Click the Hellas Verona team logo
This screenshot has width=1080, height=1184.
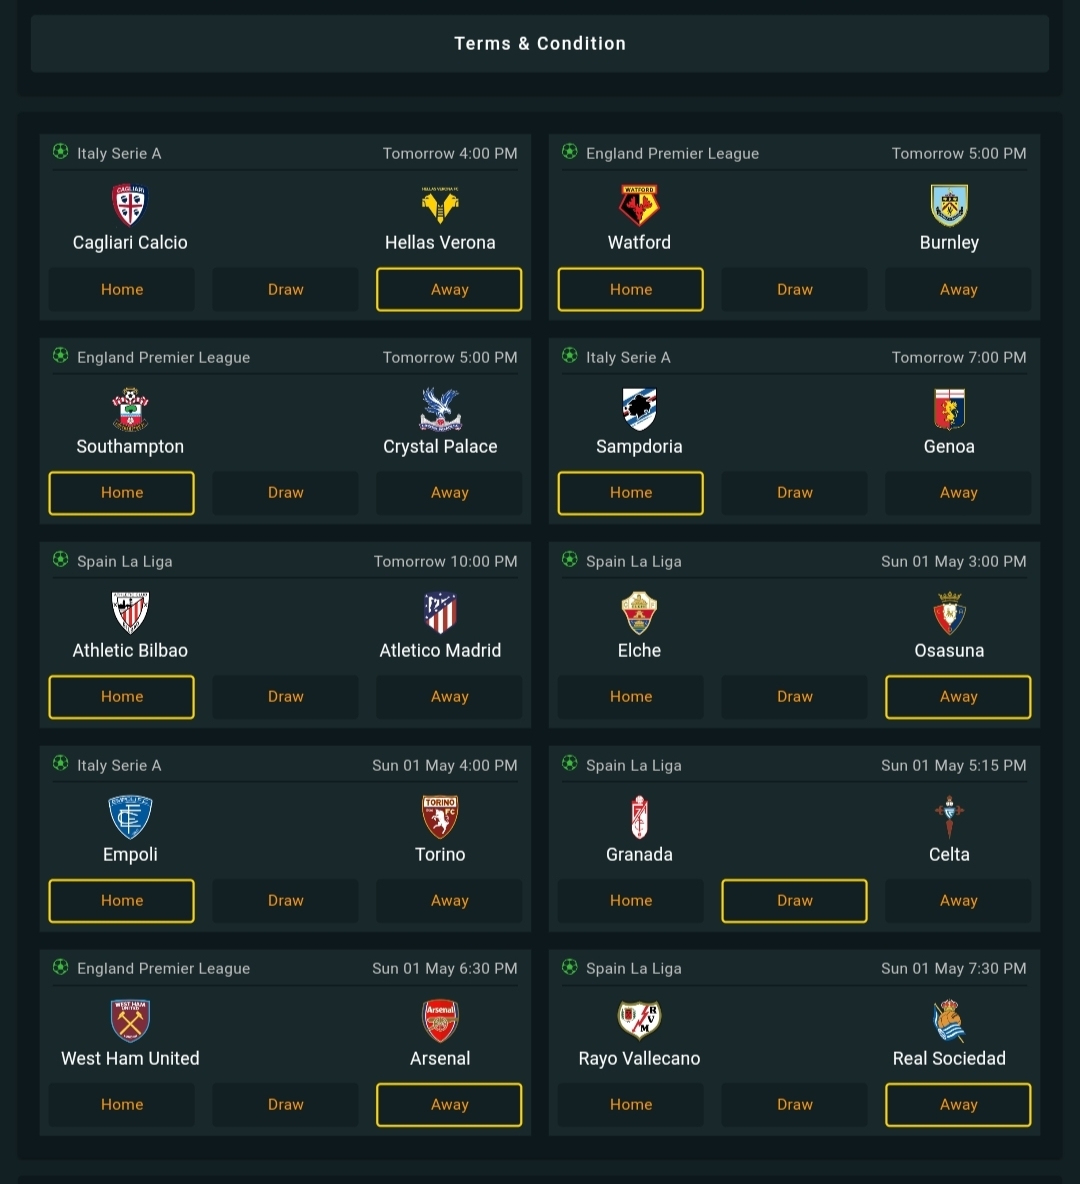coord(440,205)
